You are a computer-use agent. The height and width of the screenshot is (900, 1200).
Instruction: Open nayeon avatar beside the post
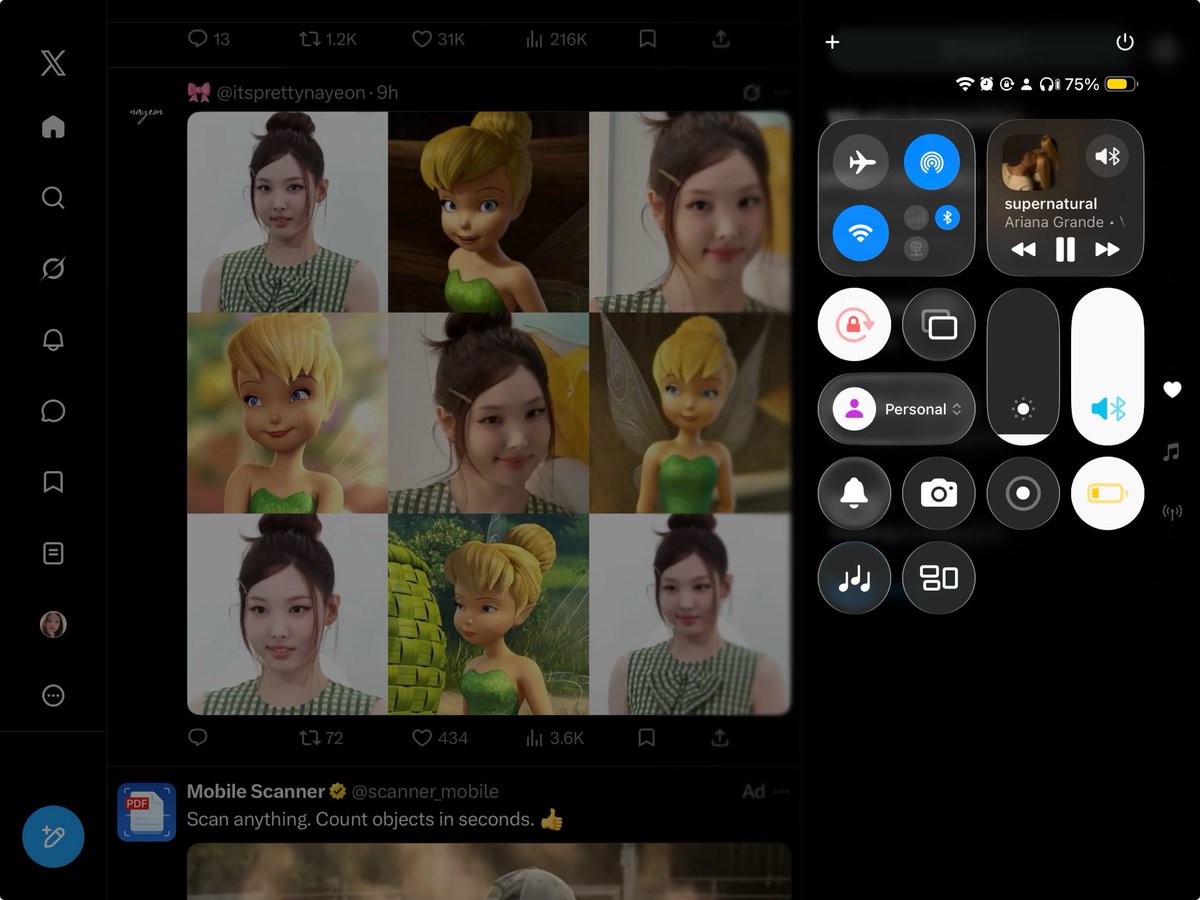[x=146, y=113]
